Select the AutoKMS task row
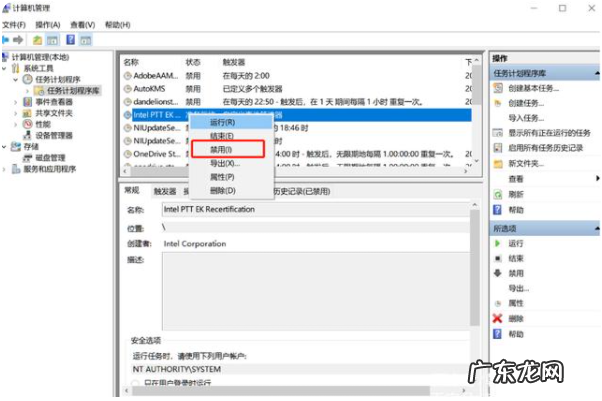The image size is (602, 401). pyautogui.click(x=297, y=89)
